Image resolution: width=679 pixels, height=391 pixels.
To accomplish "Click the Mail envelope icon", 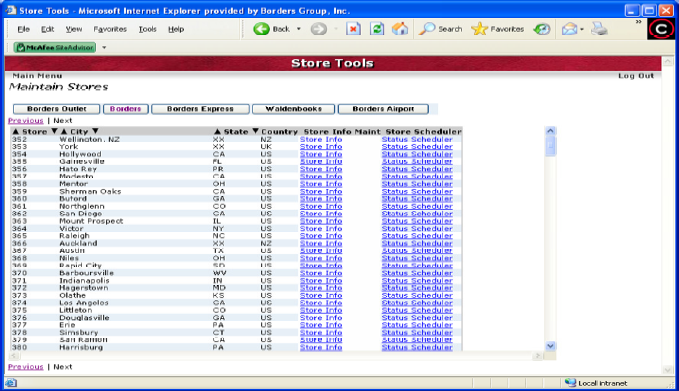I will (x=569, y=29).
